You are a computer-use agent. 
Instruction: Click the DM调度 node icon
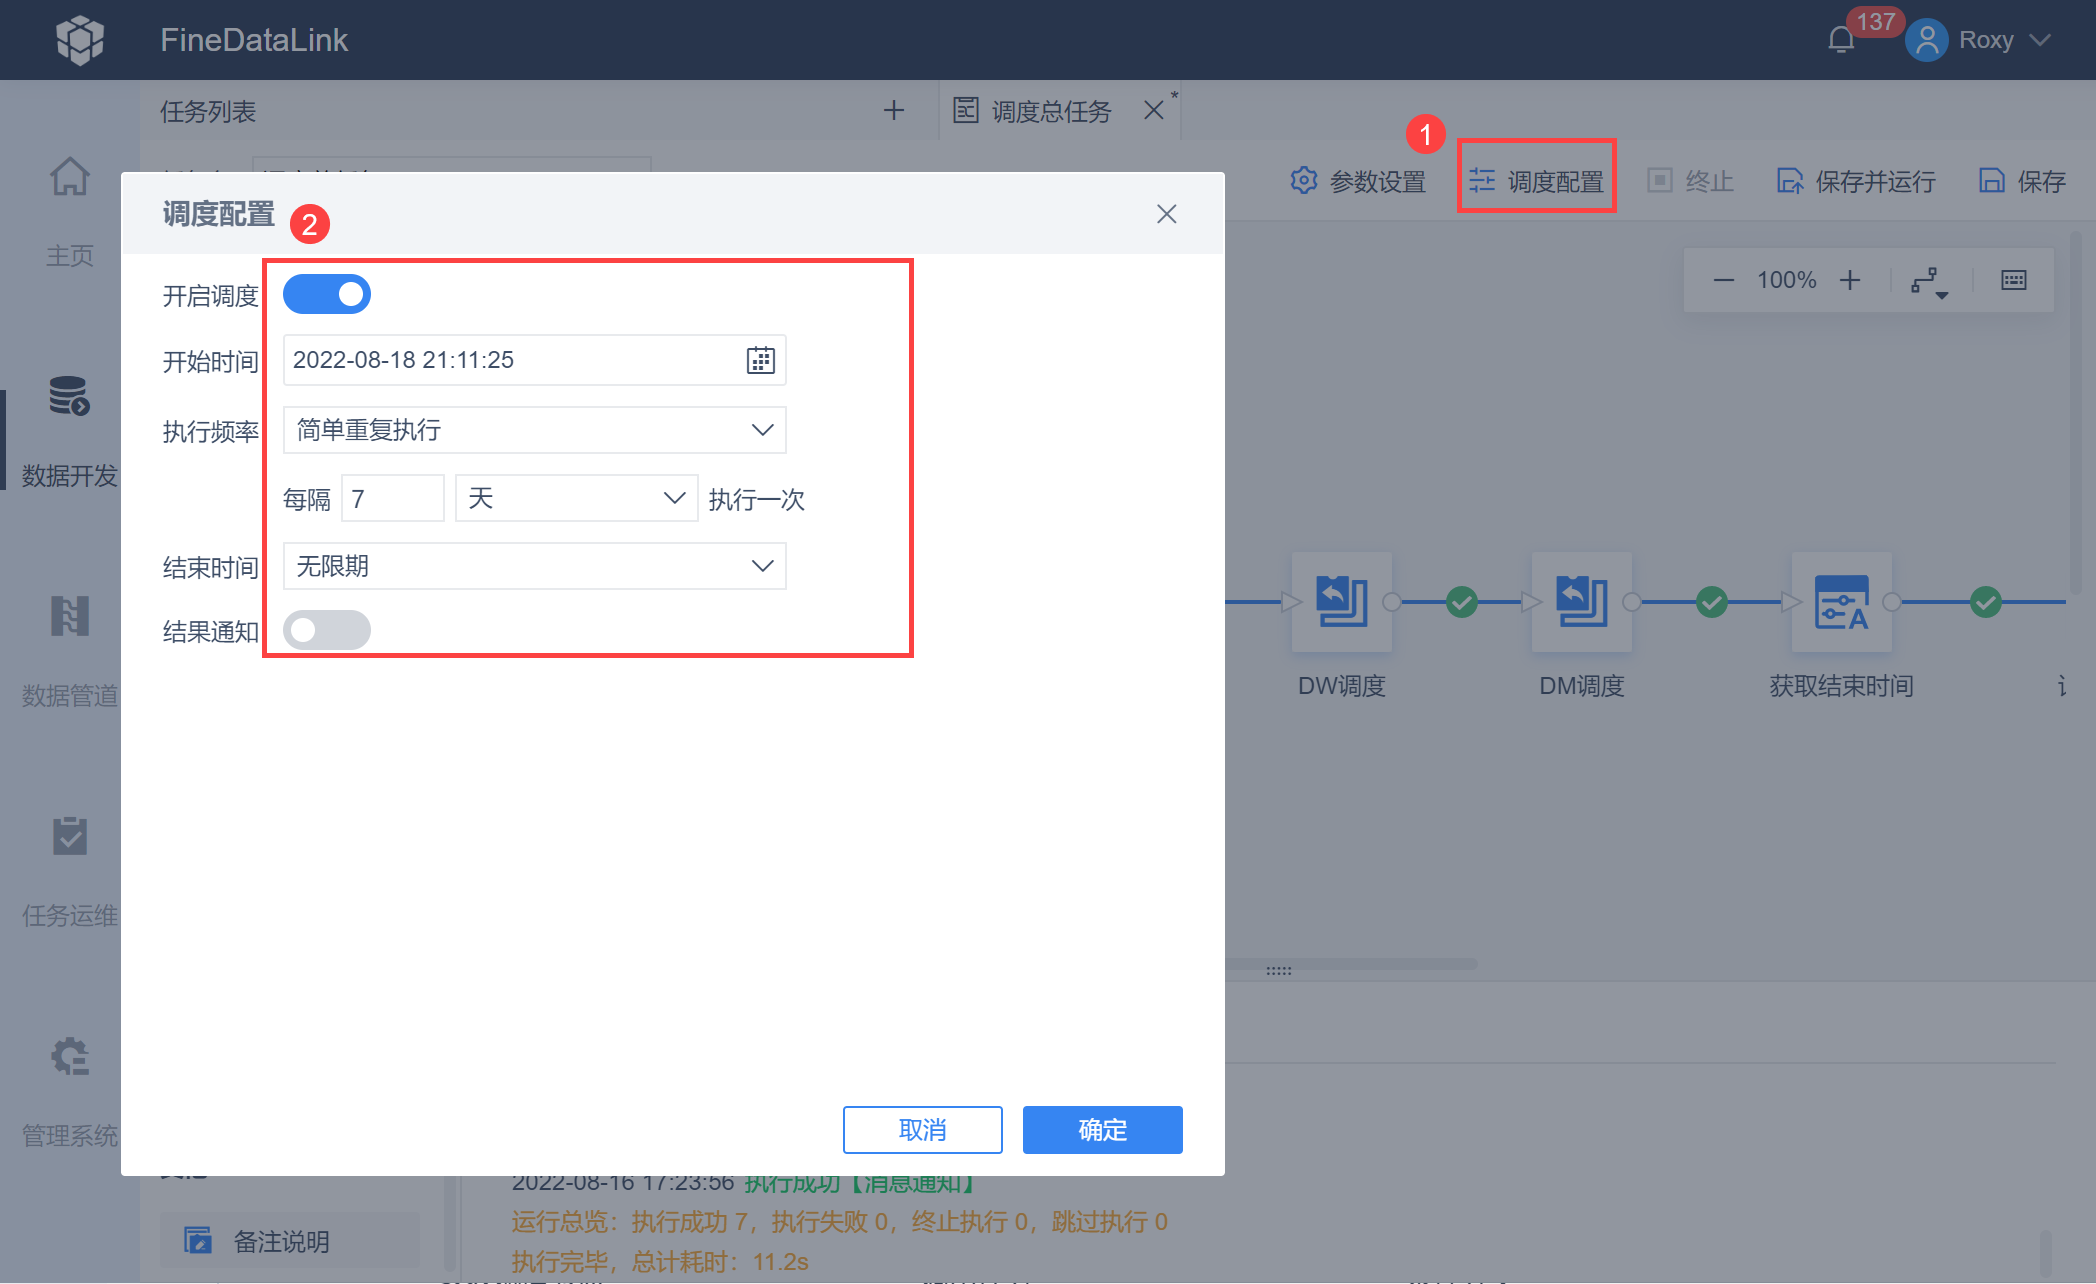pyautogui.click(x=1581, y=602)
